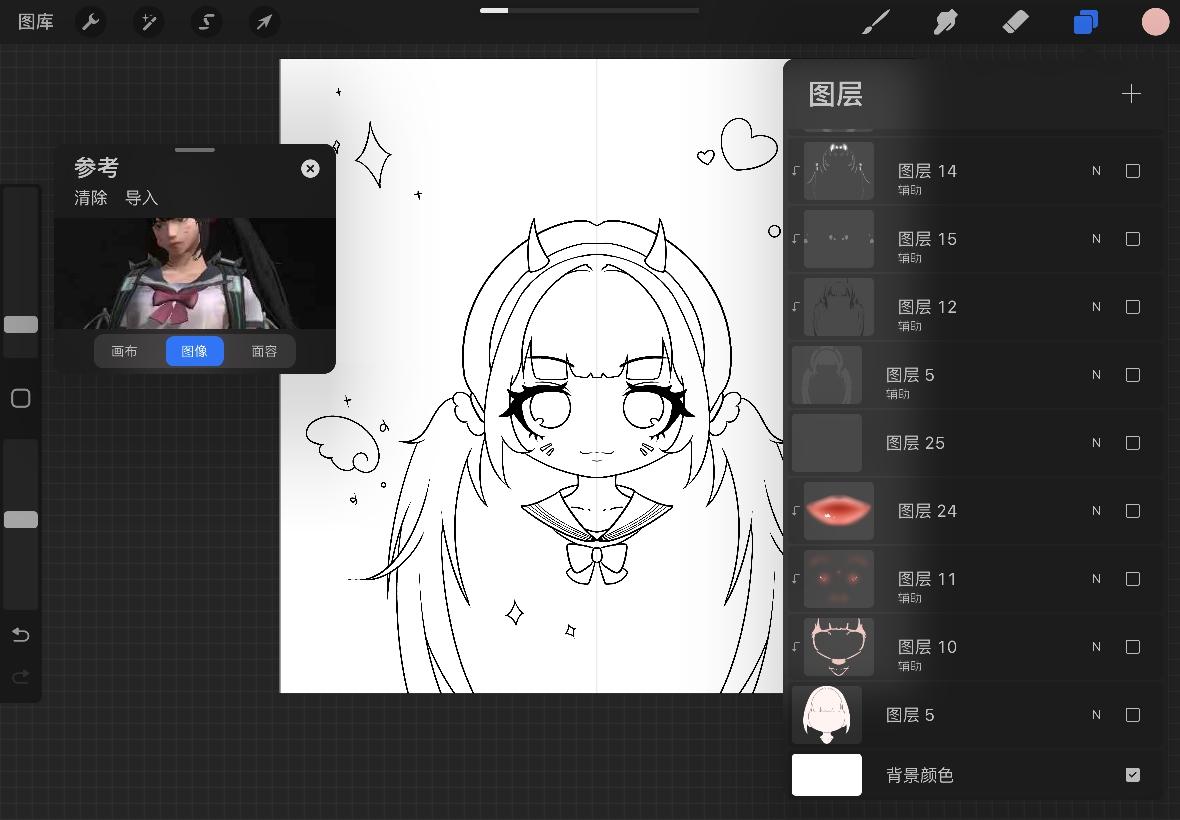Select layer named 图层 14

(x=926, y=171)
